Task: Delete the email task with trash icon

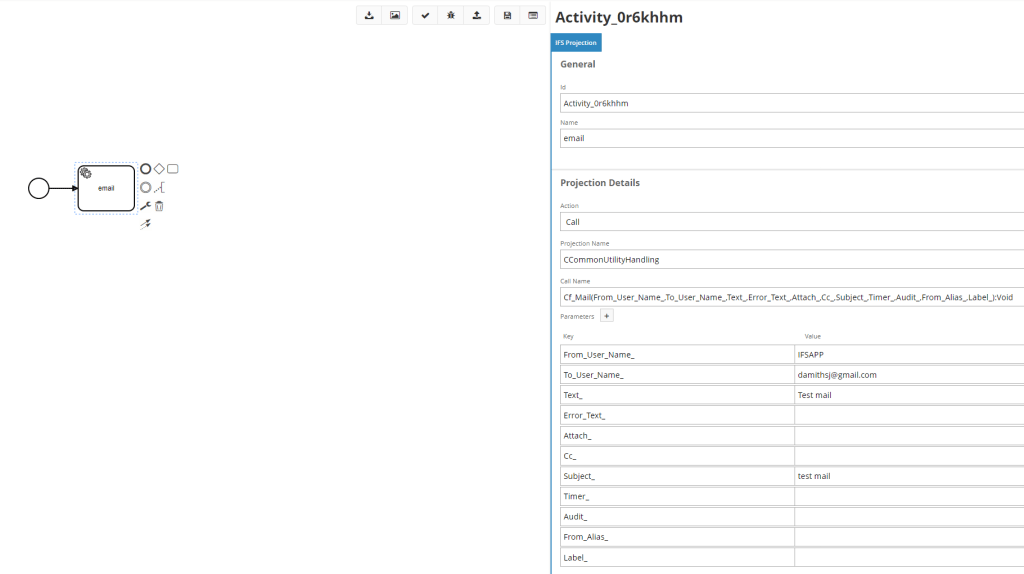Action: coord(159,206)
